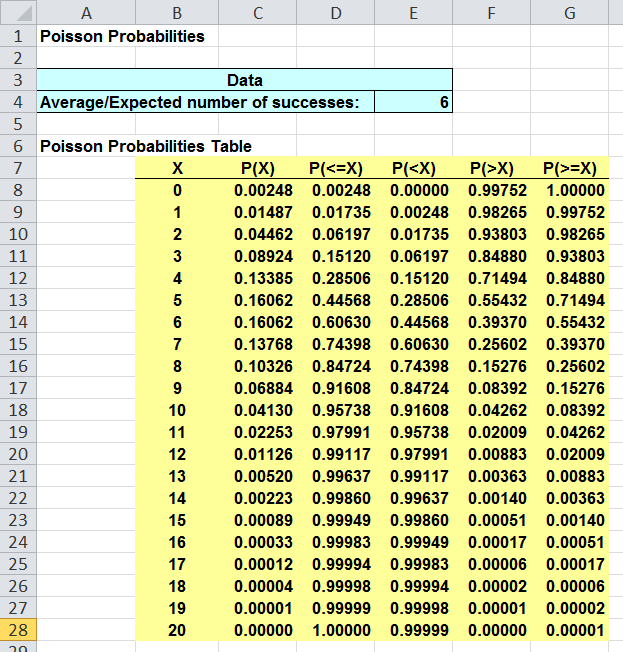The height and width of the screenshot is (652, 623).
Task: Click P(<=X) value in X=4 row
Action: [336, 278]
